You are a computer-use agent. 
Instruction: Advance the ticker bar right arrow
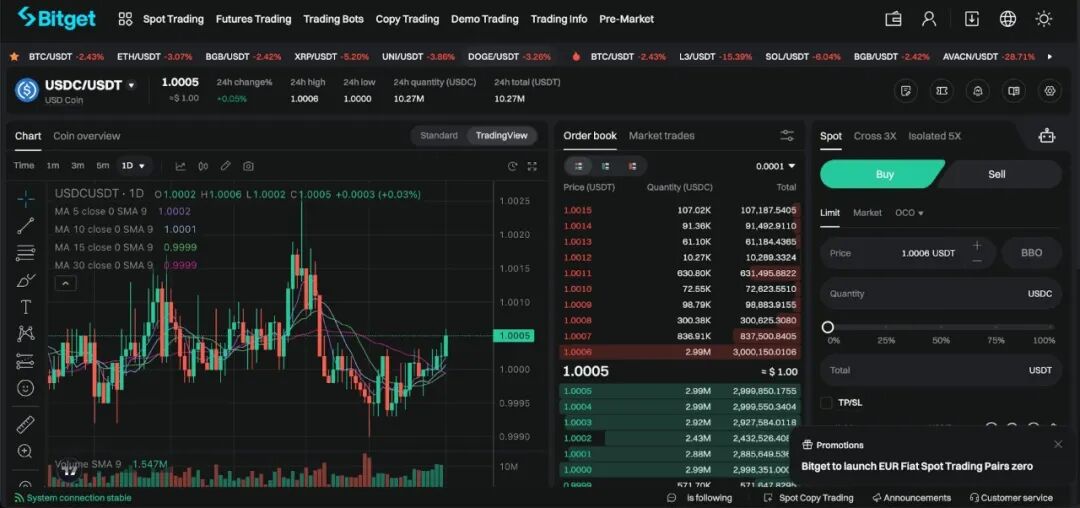(x=1050, y=56)
